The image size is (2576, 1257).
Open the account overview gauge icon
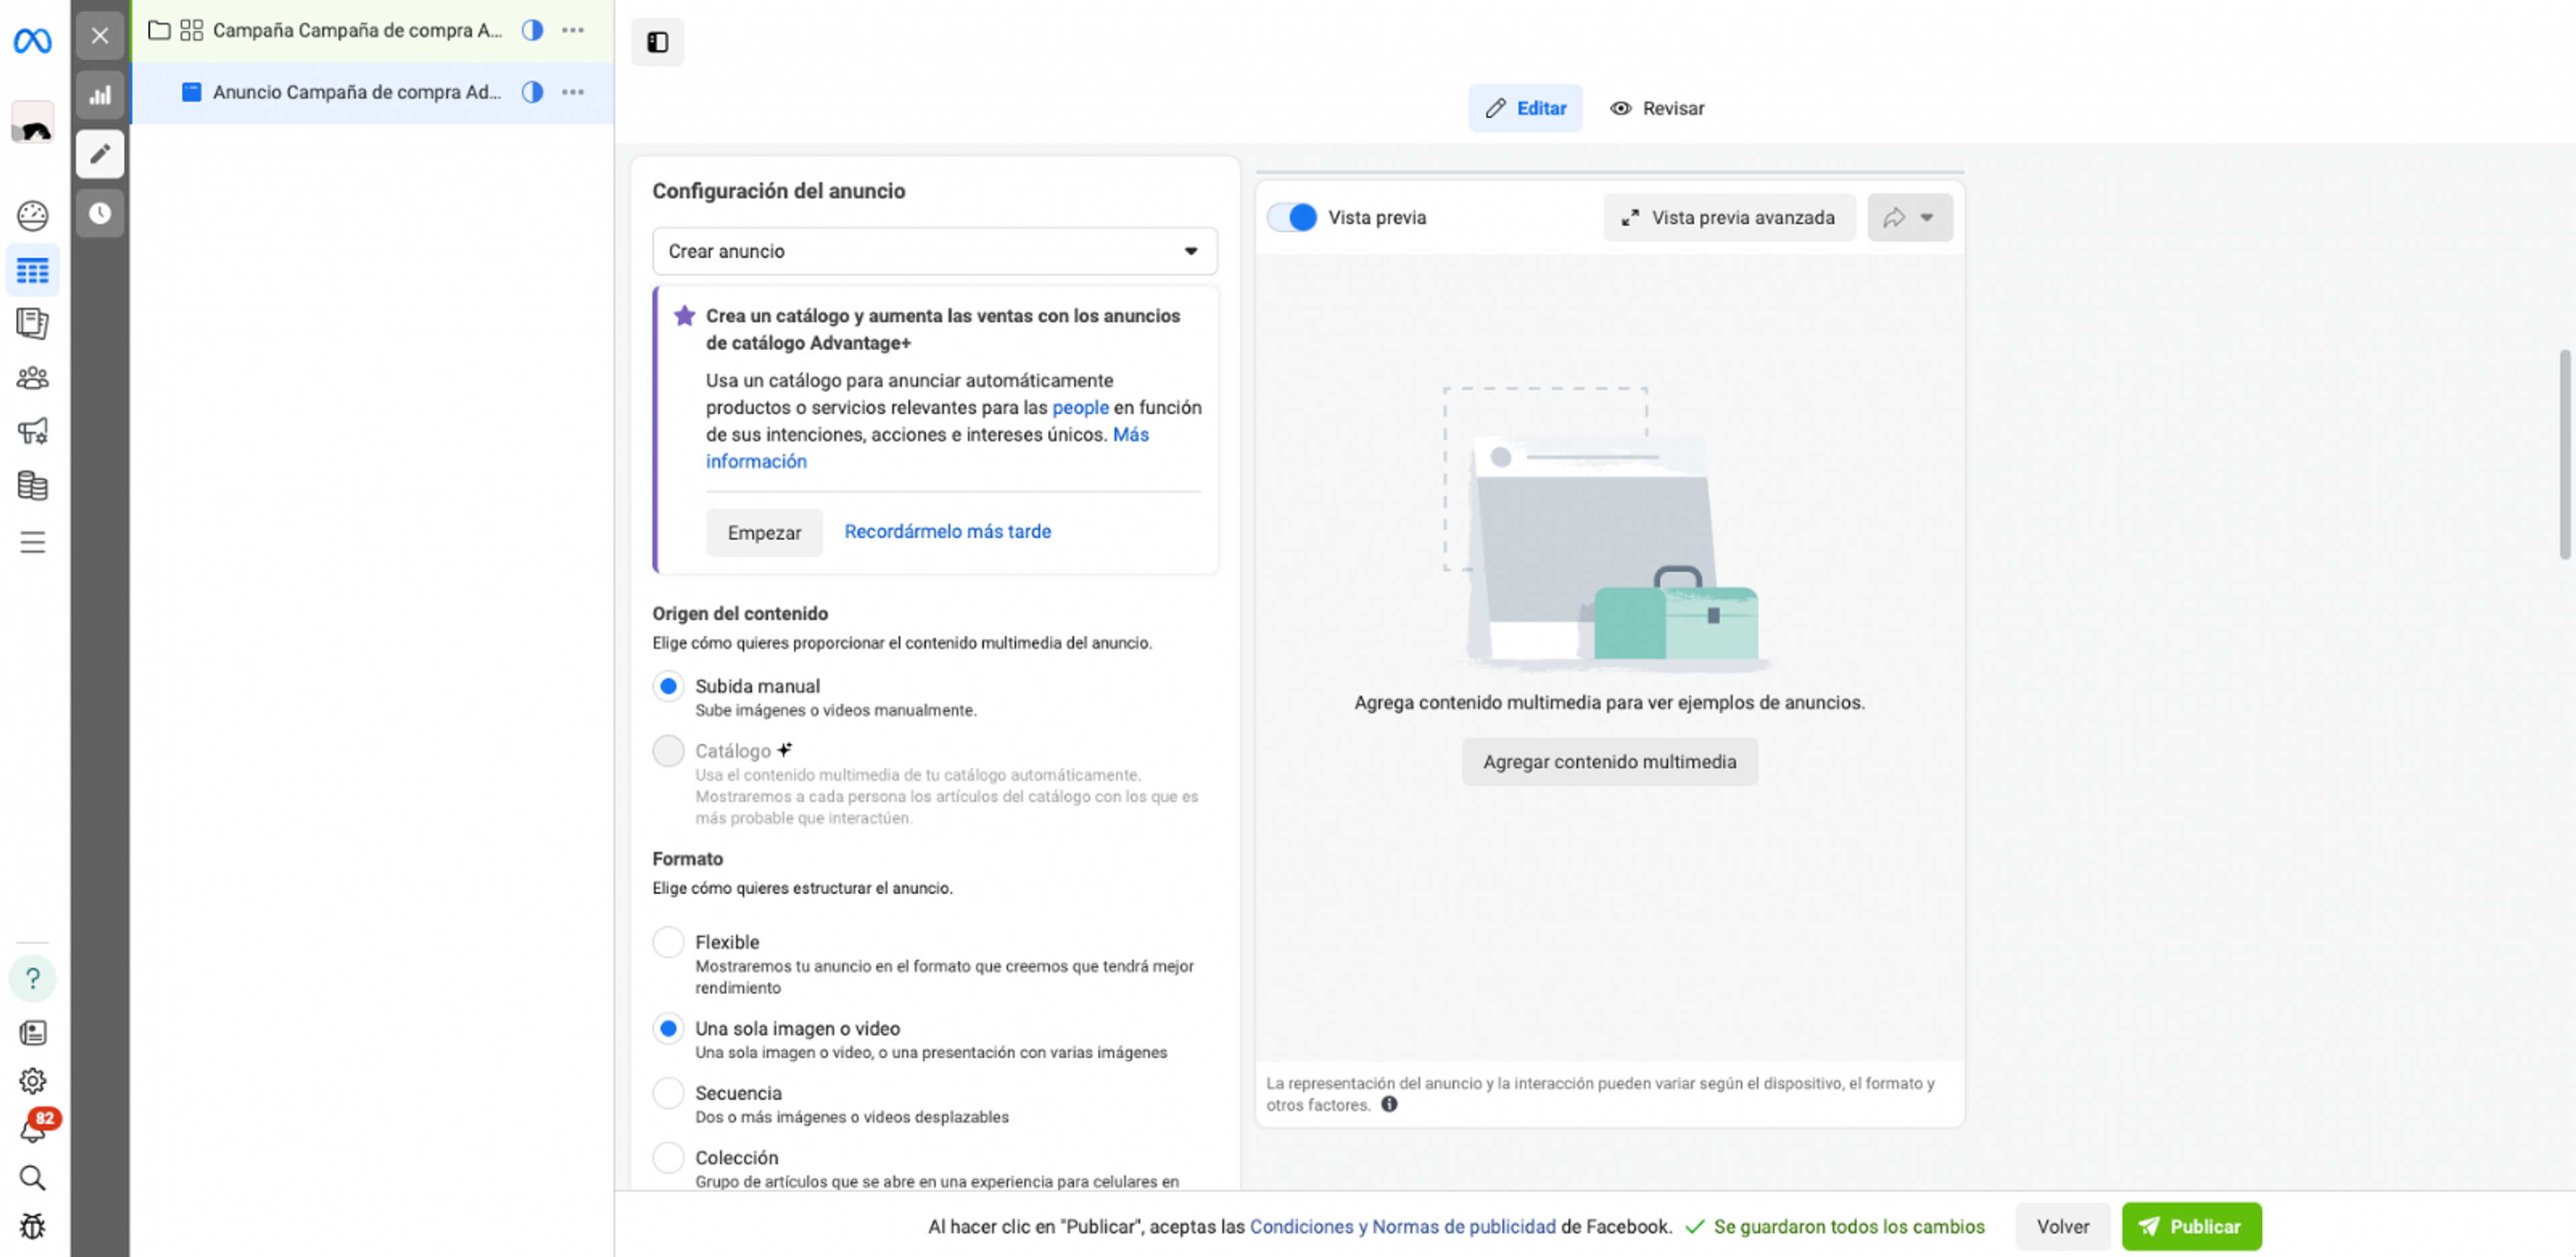[32, 216]
